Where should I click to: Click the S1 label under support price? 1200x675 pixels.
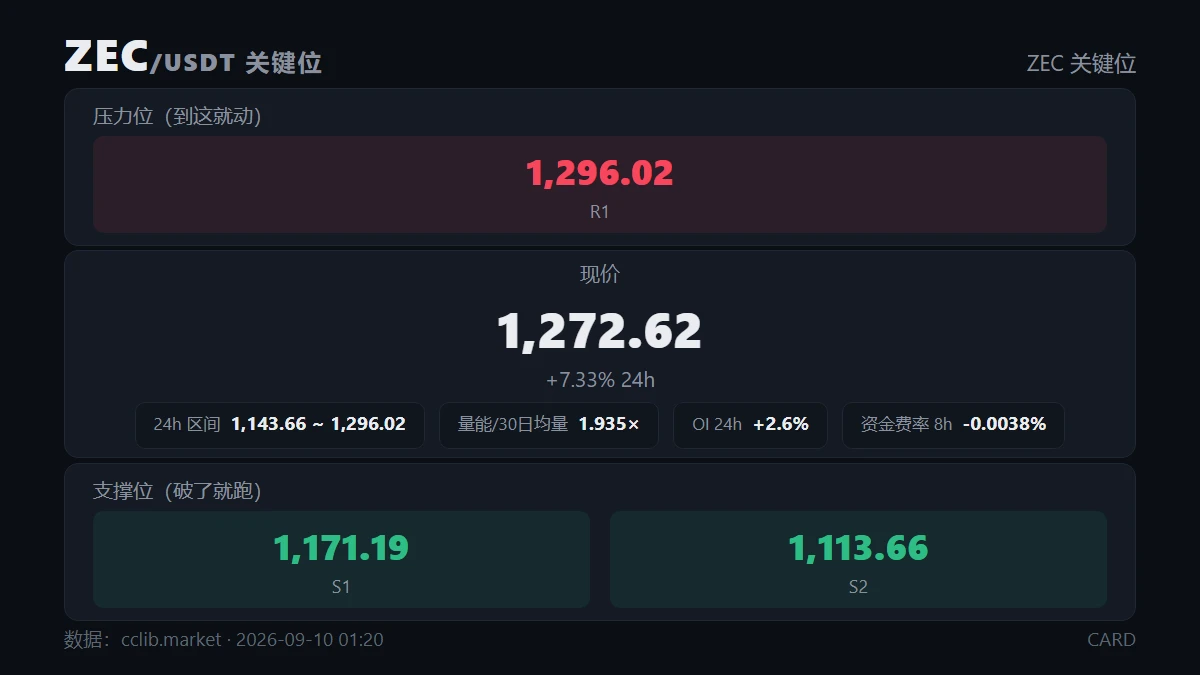click(x=341, y=587)
